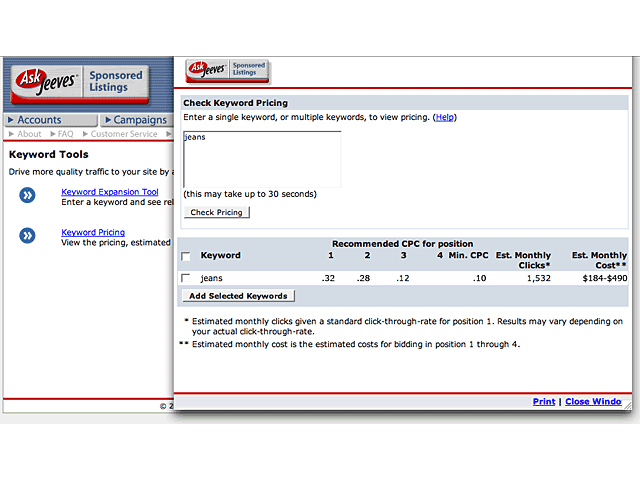This screenshot has height=480, width=640.
Task: Click the Est. Monthly Clicks column header
Action: (x=523, y=260)
